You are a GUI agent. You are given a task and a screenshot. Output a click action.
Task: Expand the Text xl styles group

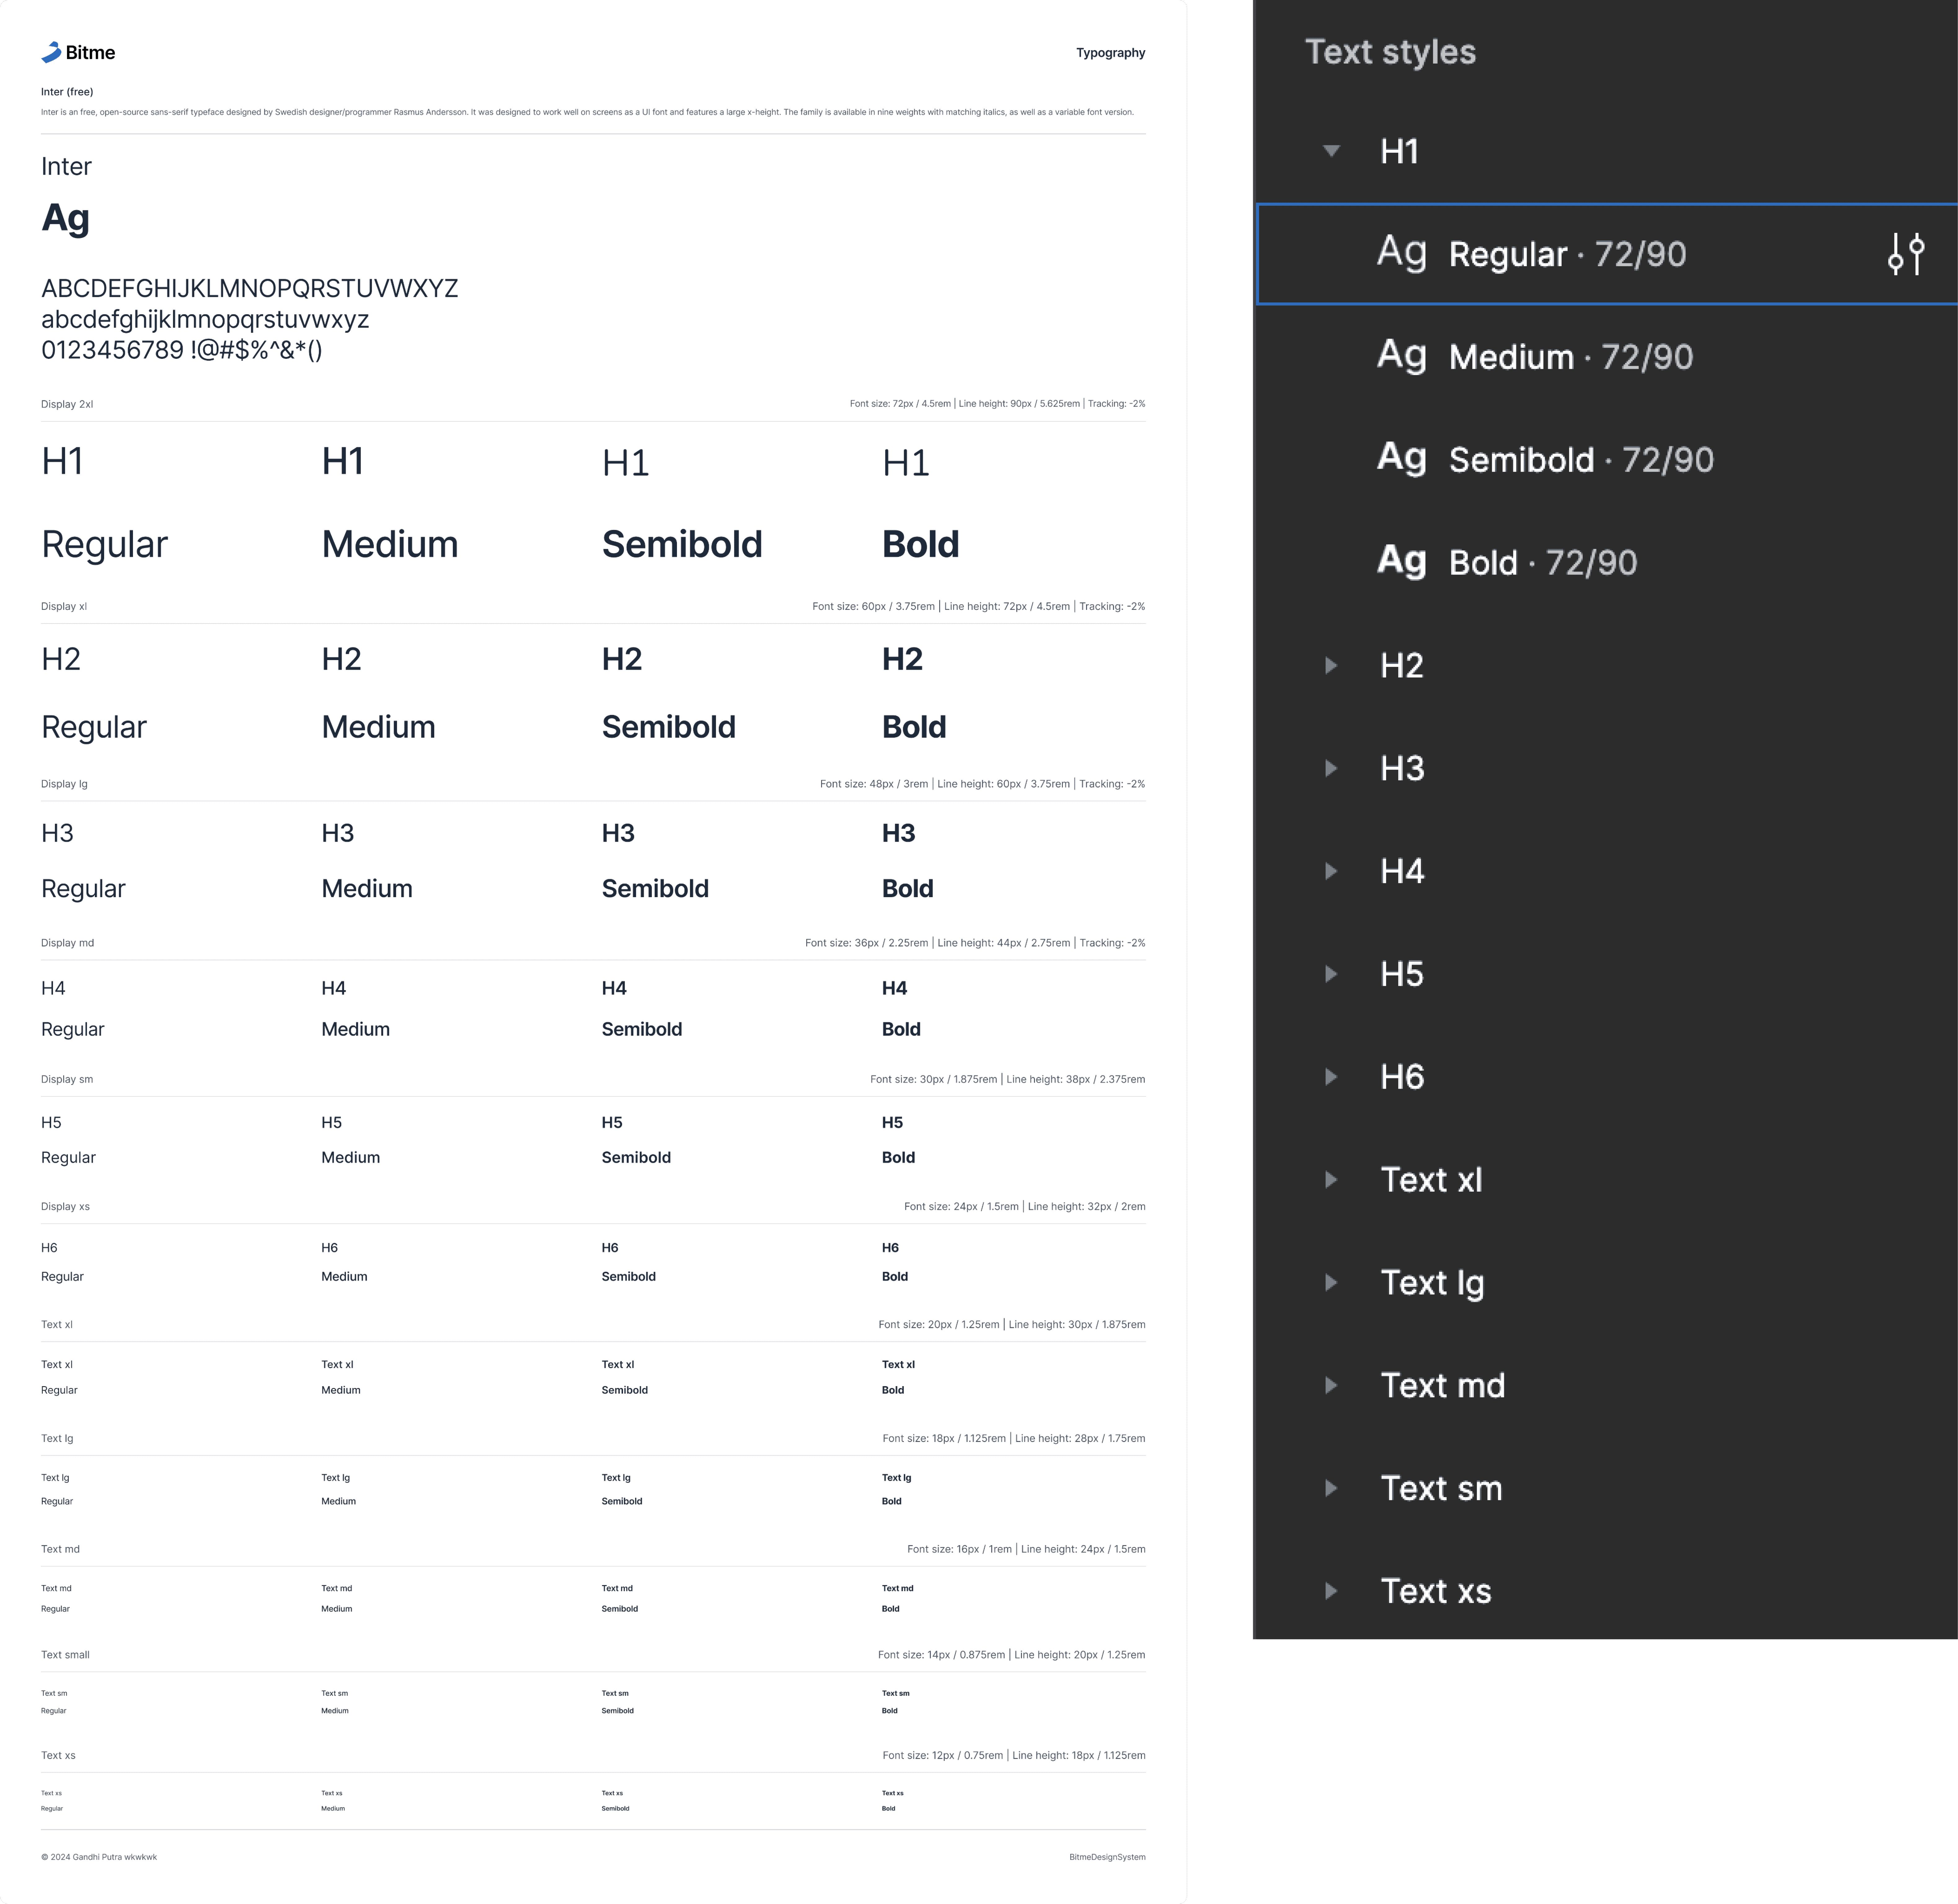pyautogui.click(x=1331, y=1180)
